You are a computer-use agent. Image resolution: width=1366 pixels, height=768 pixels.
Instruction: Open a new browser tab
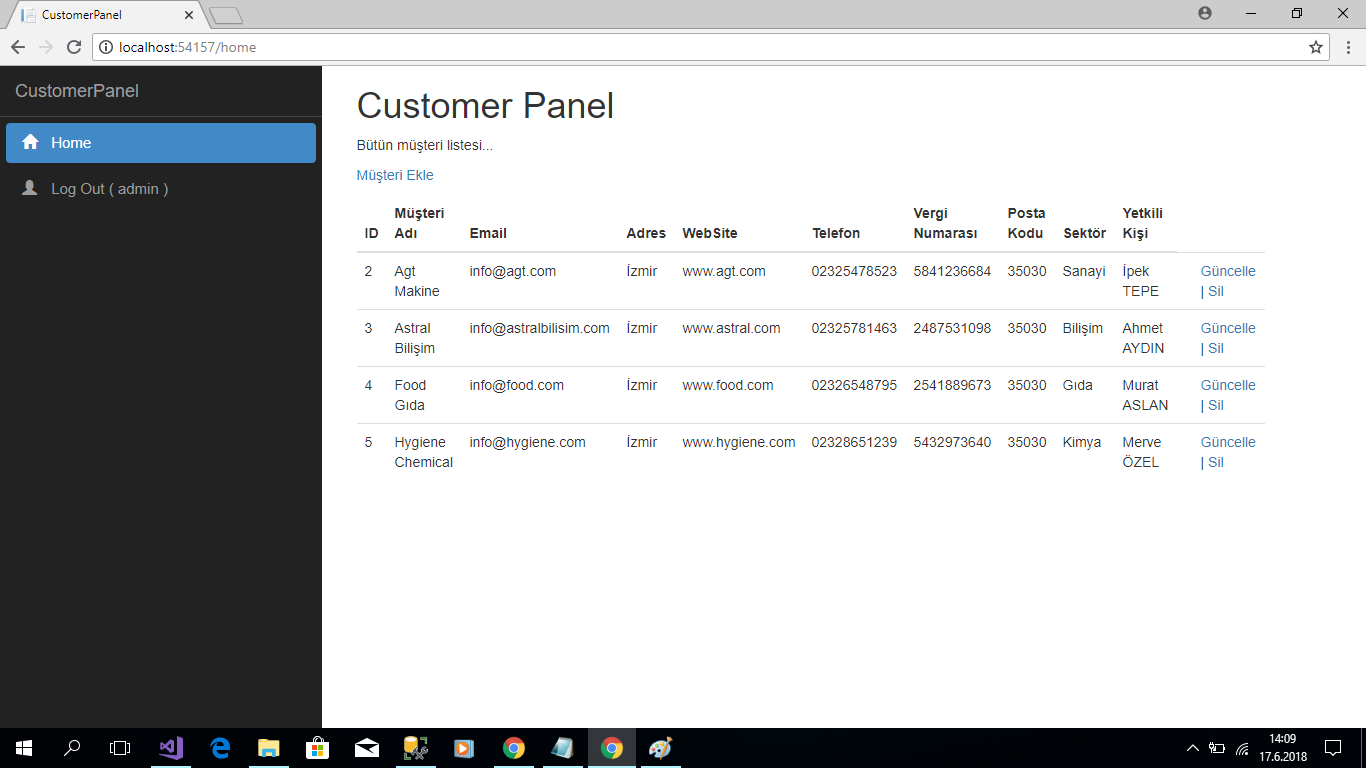coord(225,15)
